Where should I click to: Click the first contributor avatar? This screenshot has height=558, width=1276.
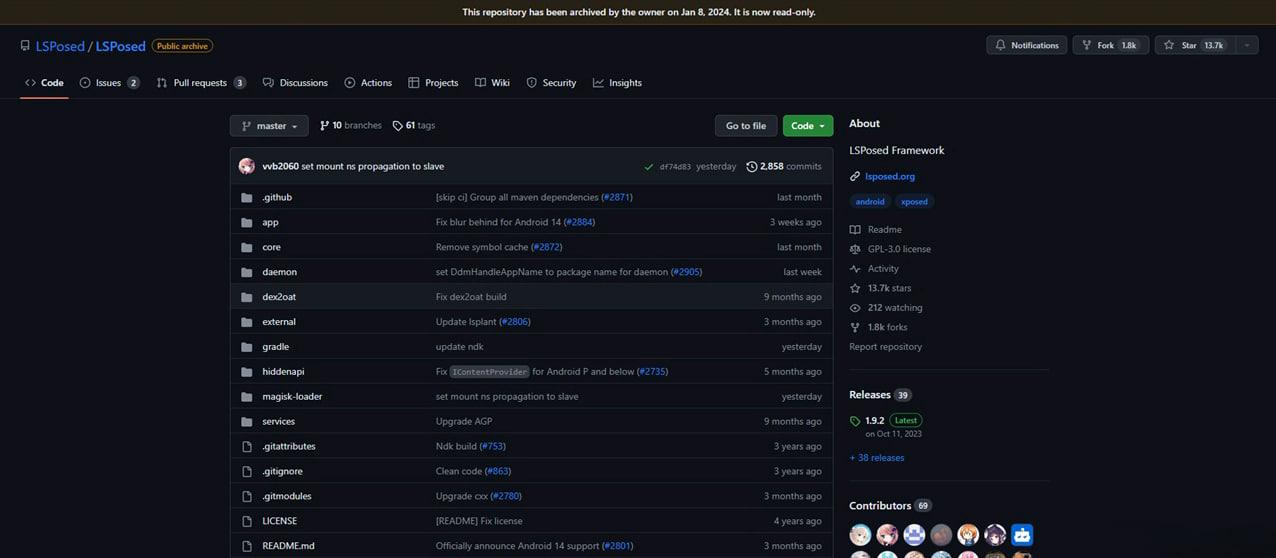(860, 535)
